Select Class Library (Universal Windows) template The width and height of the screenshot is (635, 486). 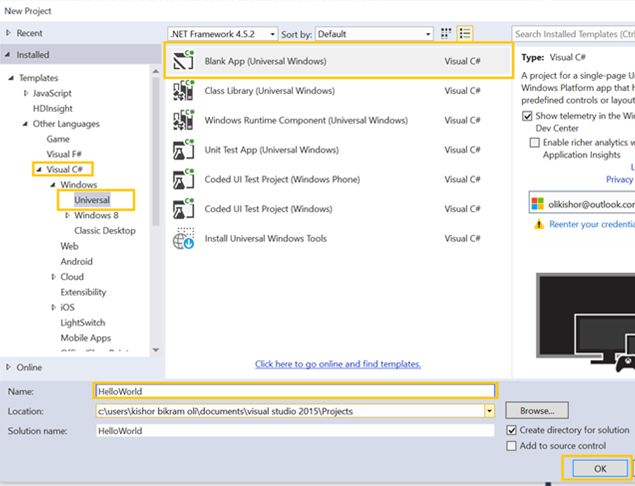click(339, 90)
